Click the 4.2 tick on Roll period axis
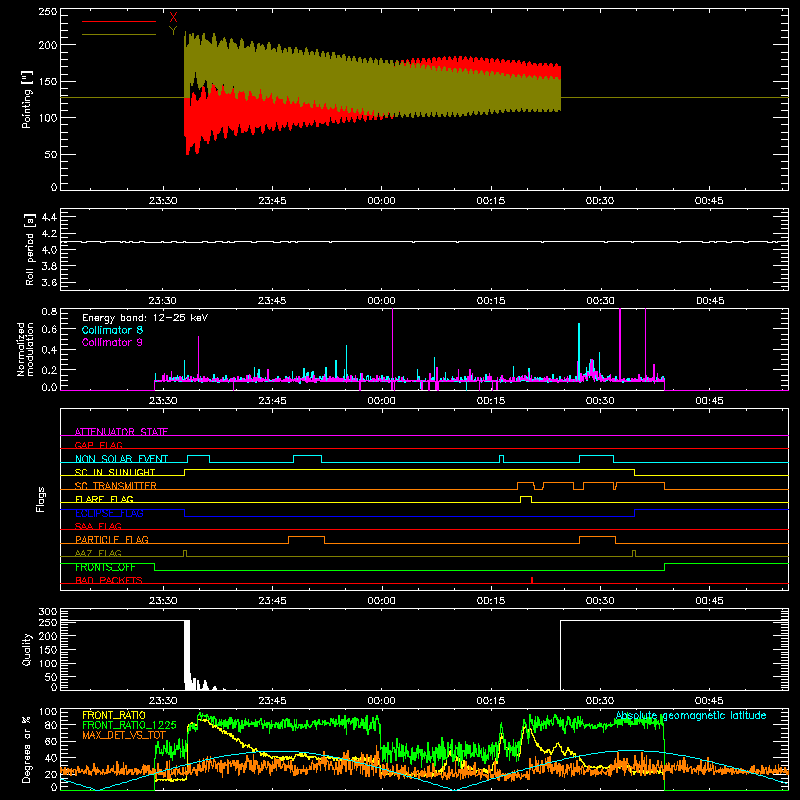 [48, 234]
